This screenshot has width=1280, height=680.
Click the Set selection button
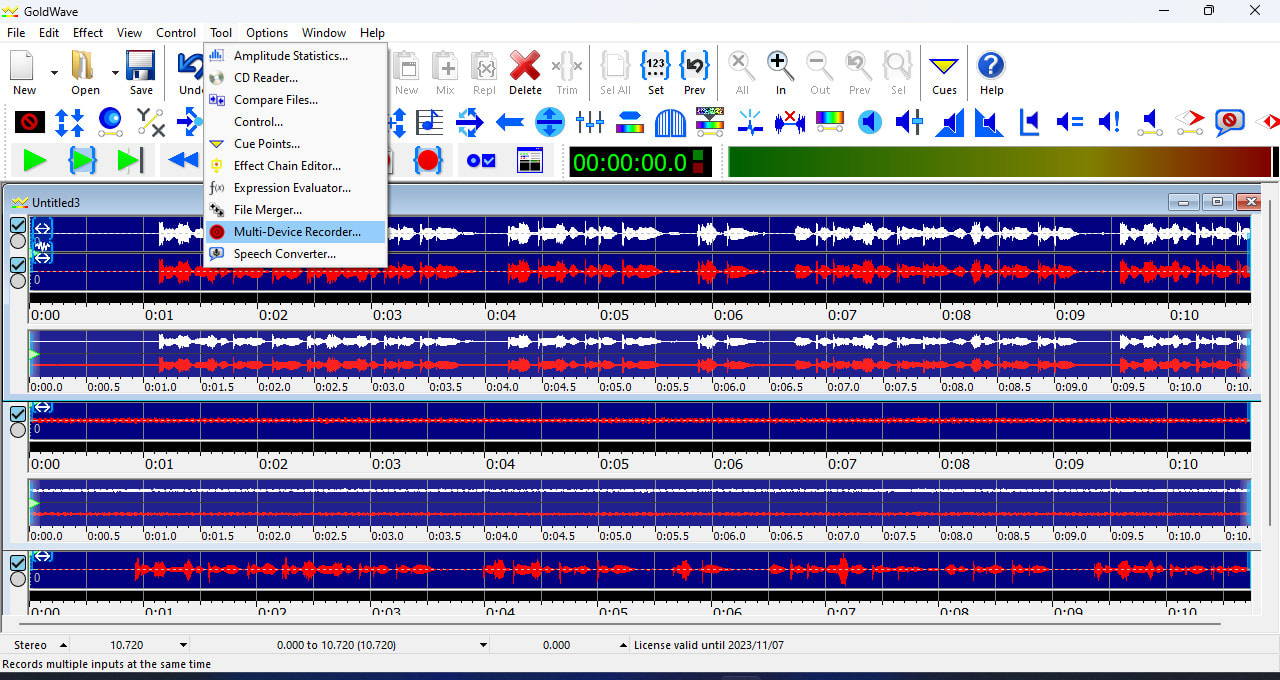655,73
